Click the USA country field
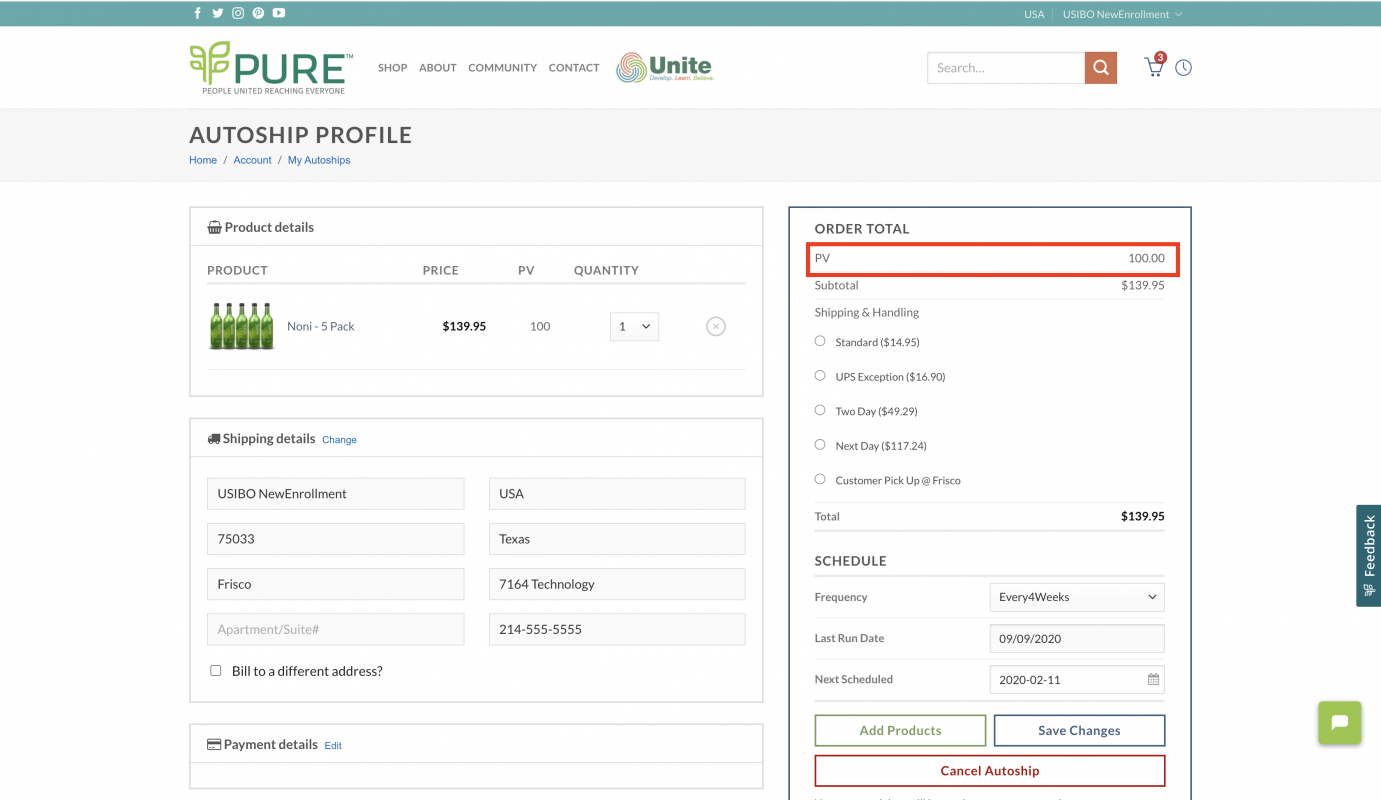Screen dimensions: 1381x800 617,494
